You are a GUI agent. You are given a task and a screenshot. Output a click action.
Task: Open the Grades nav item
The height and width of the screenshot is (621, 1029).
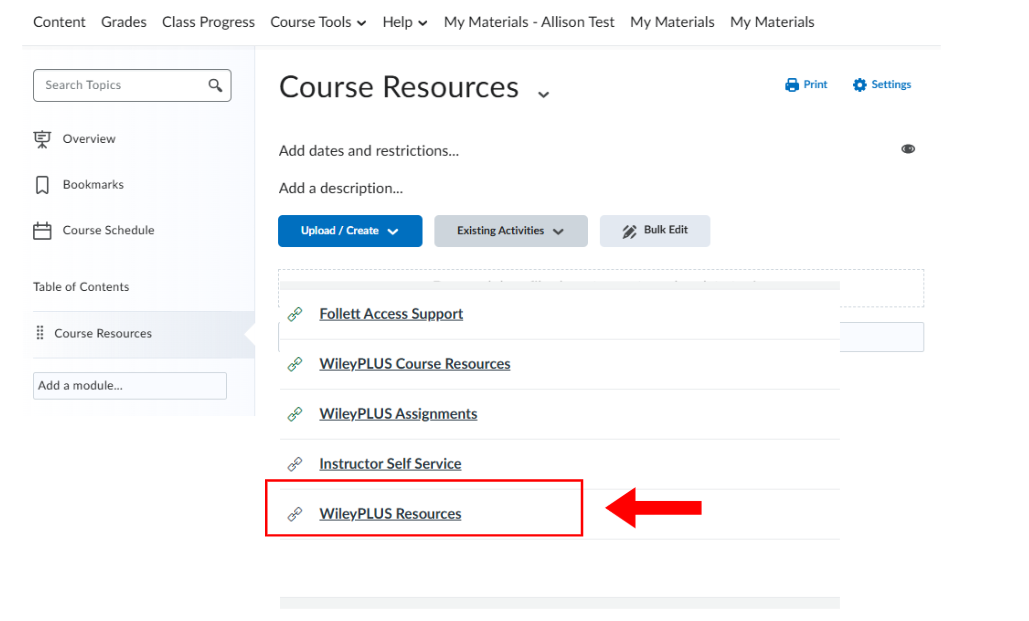pos(123,22)
